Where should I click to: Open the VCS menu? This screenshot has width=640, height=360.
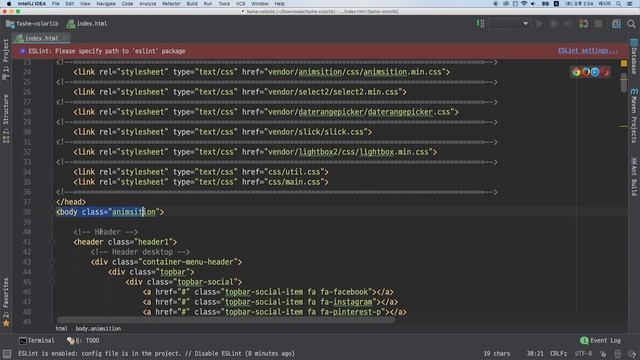point(240,4)
